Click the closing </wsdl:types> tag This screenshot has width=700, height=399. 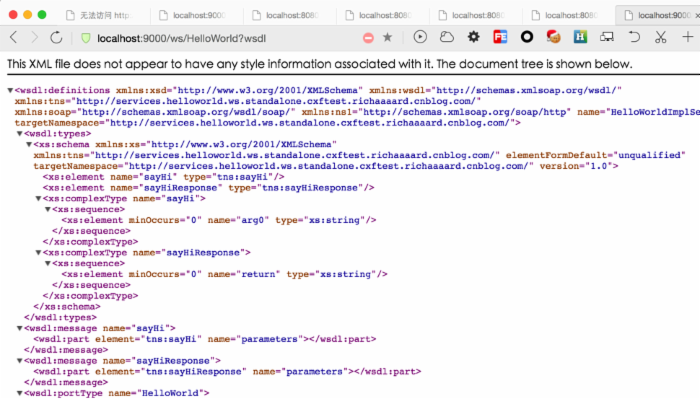tap(60, 318)
